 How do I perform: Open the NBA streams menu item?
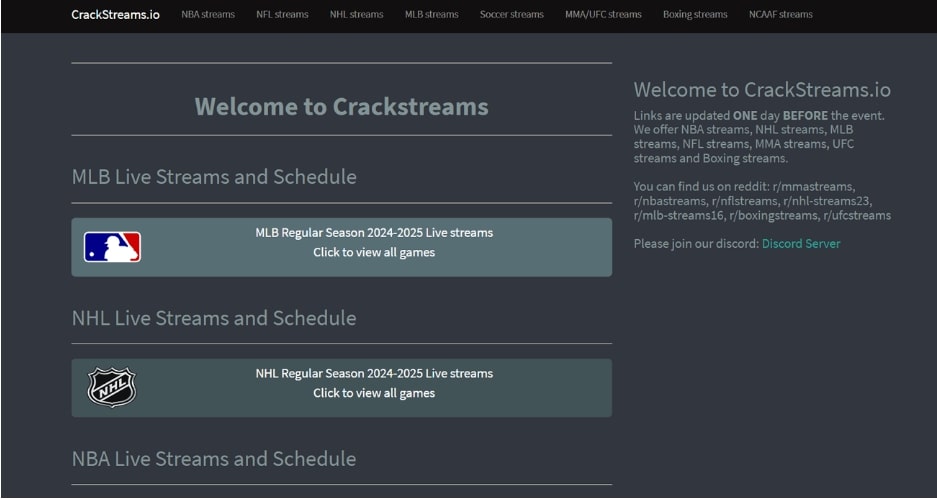[x=208, y=14]
